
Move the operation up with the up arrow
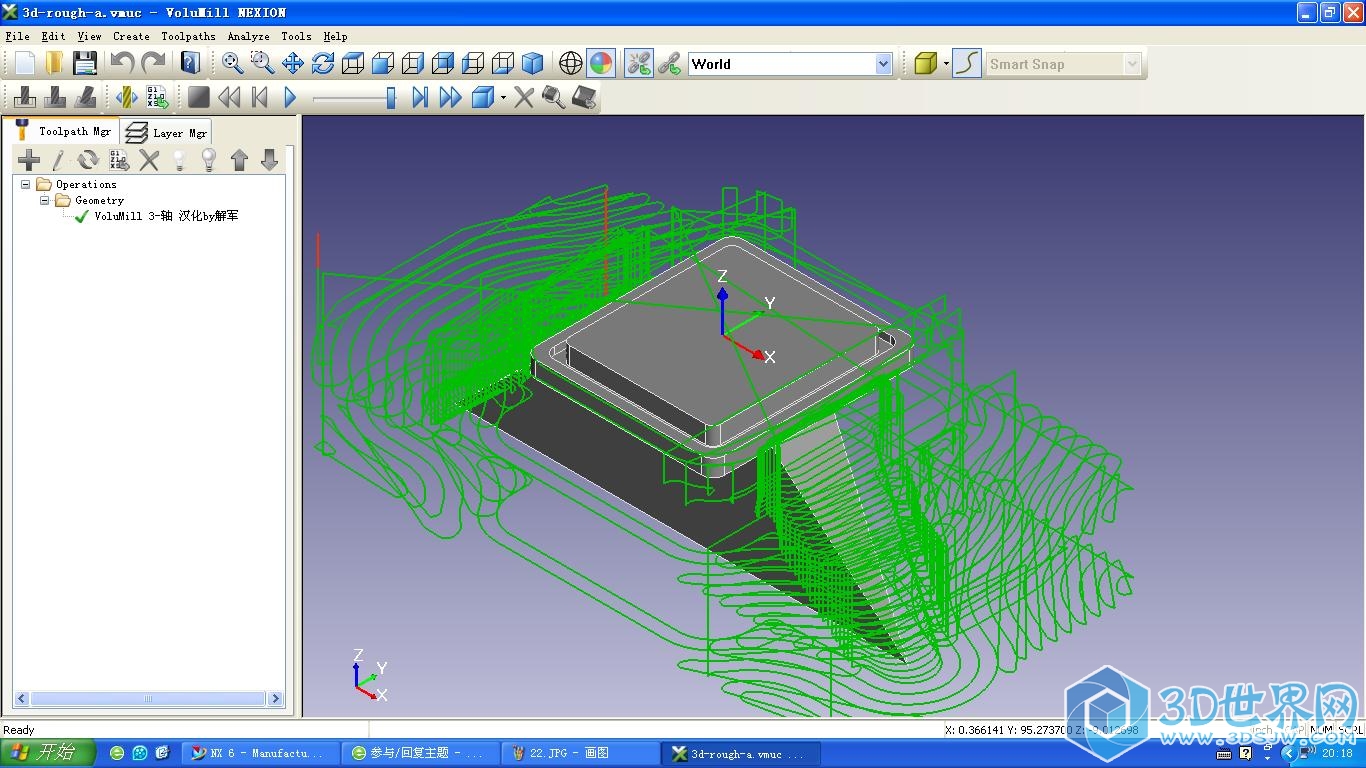239,159
